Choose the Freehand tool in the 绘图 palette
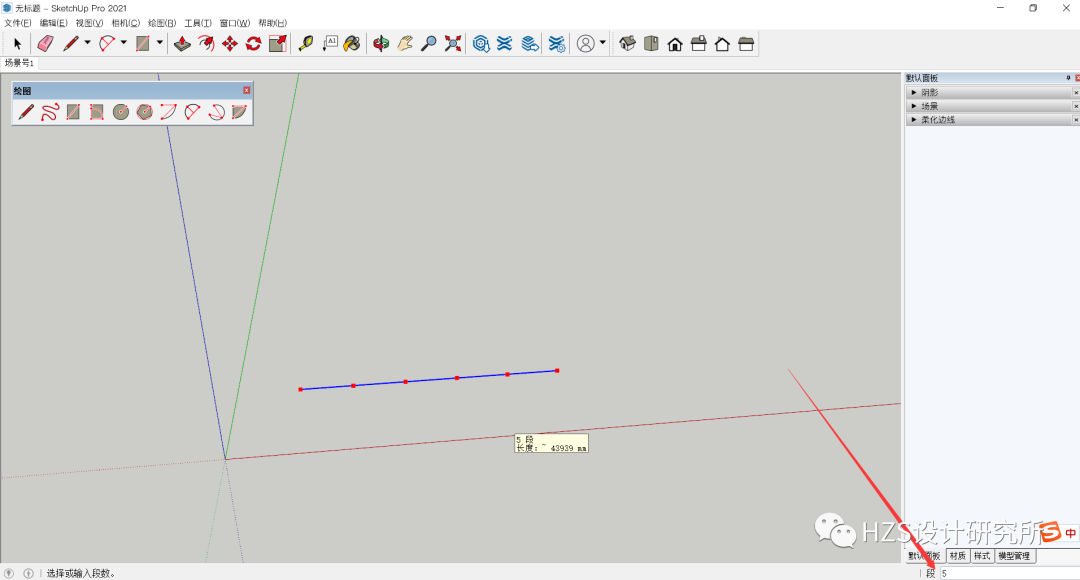The height and width of the screenshot is (580, 1080). [50, 111]
